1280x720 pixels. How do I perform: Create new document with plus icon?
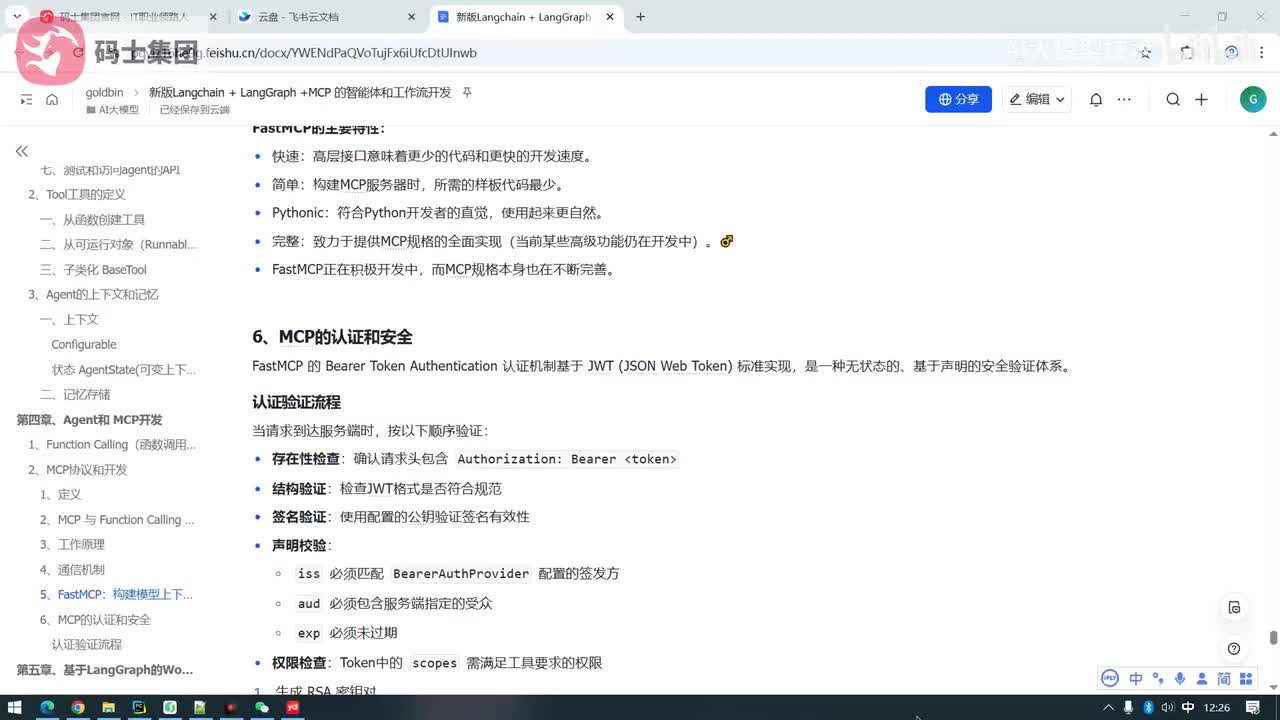[x=1201, y=99]
